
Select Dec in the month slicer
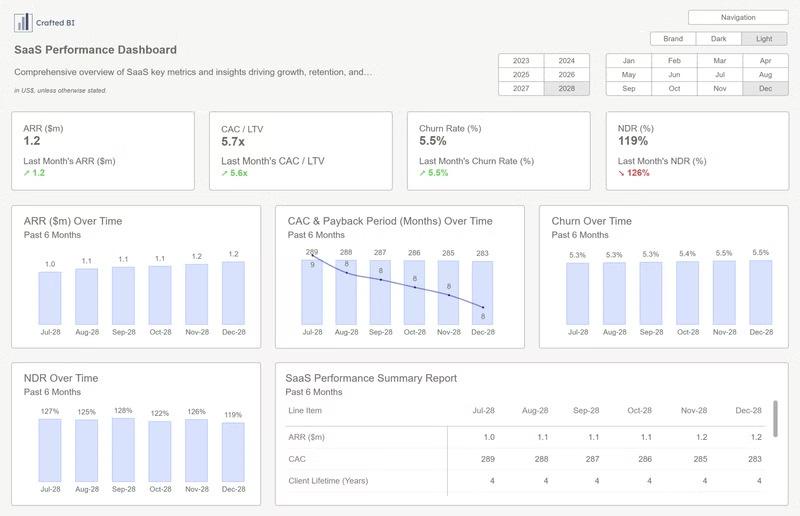point(765,88)
